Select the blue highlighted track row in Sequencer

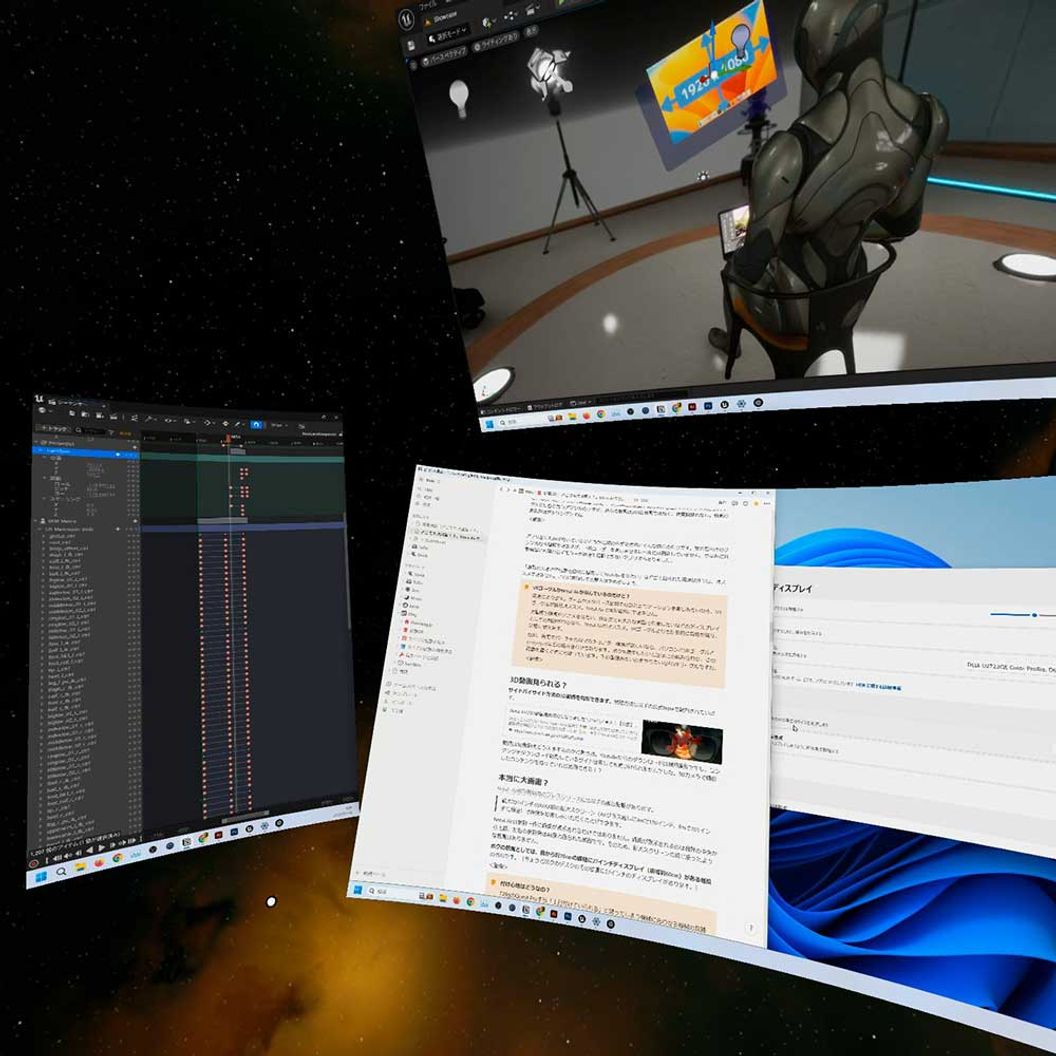86,451
